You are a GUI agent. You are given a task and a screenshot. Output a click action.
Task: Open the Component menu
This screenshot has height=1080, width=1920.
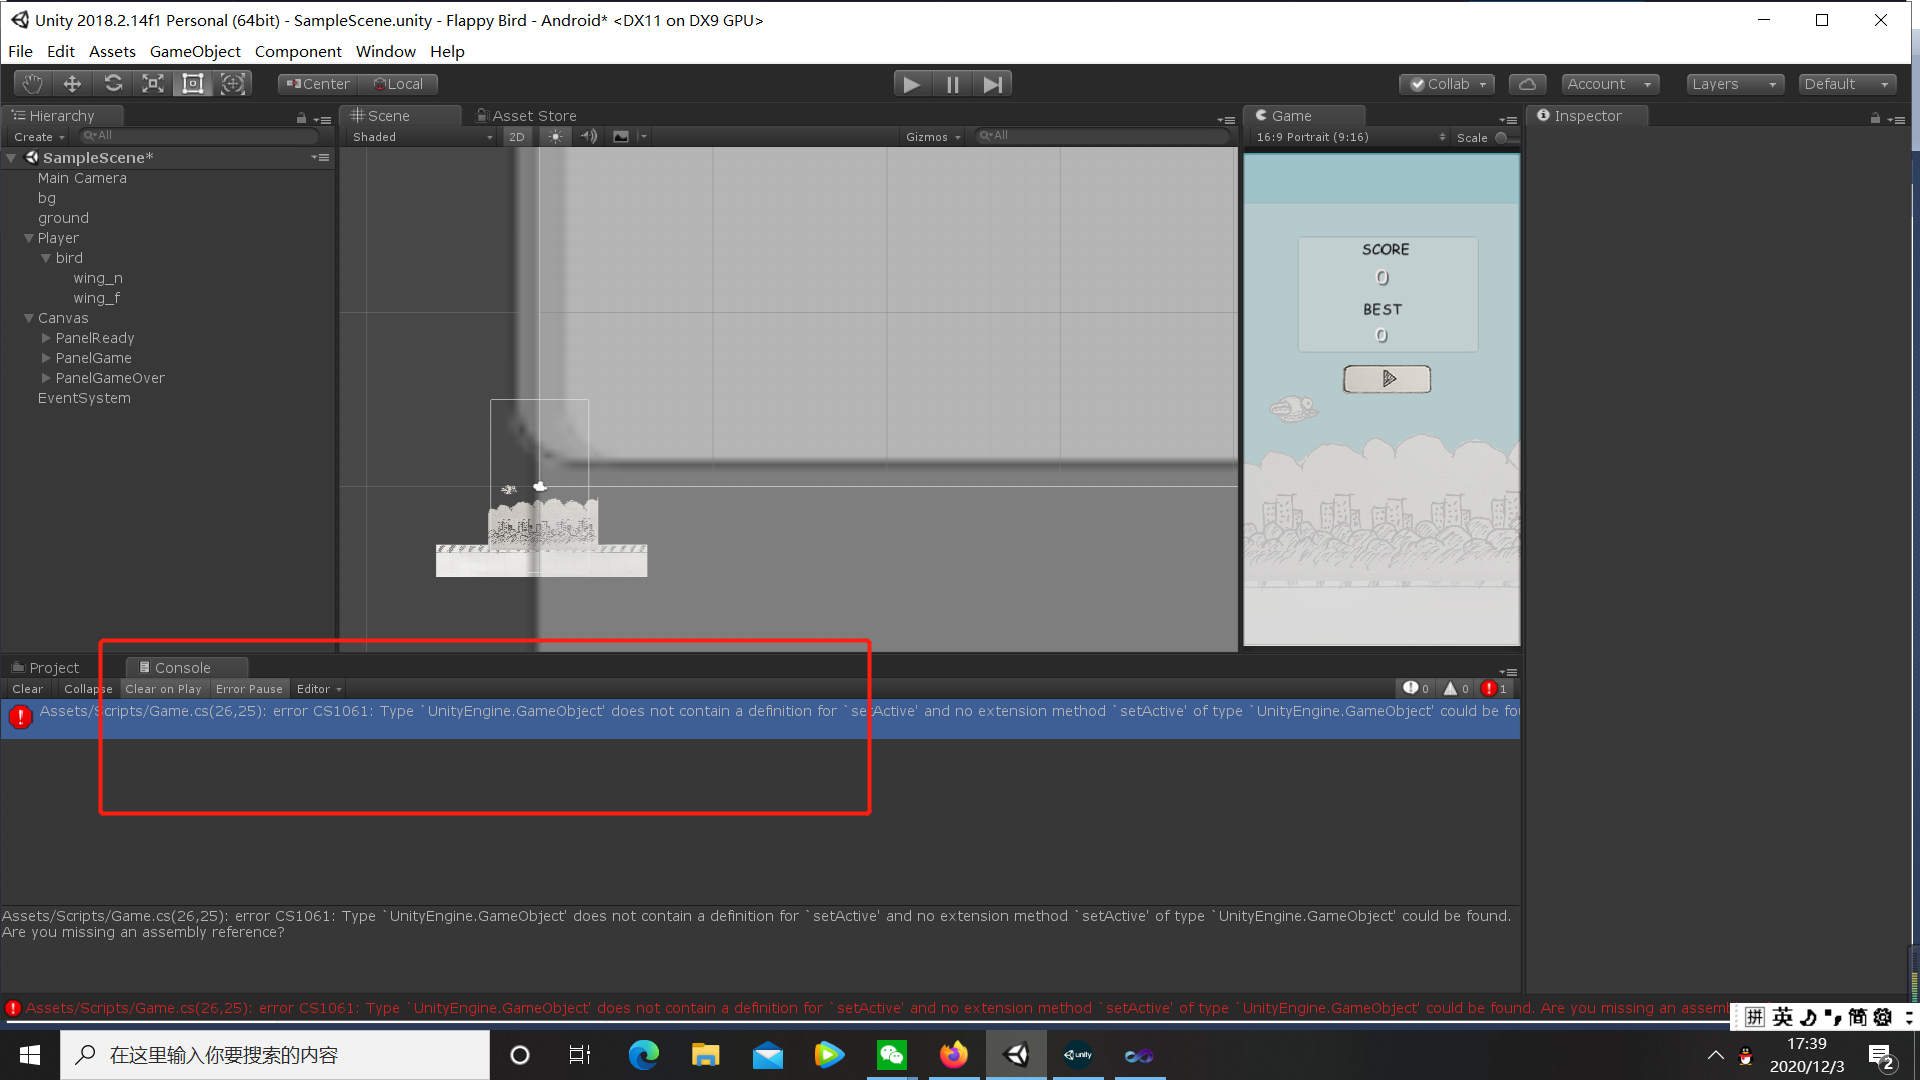297,50
